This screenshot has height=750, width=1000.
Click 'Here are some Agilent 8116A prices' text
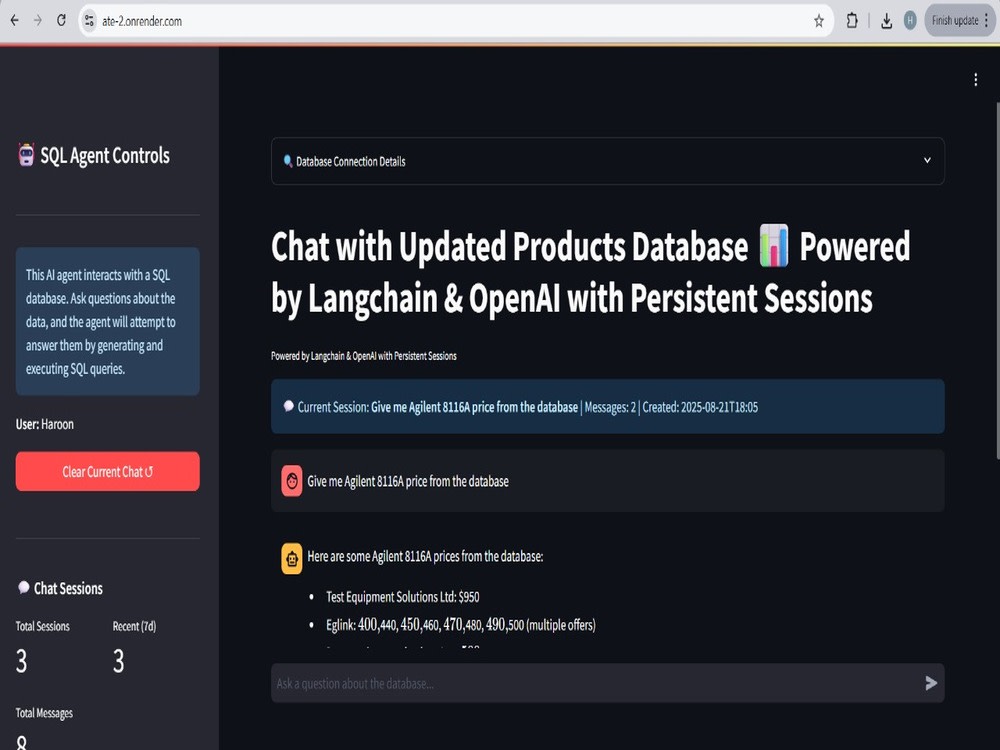(x=425, y=556)
